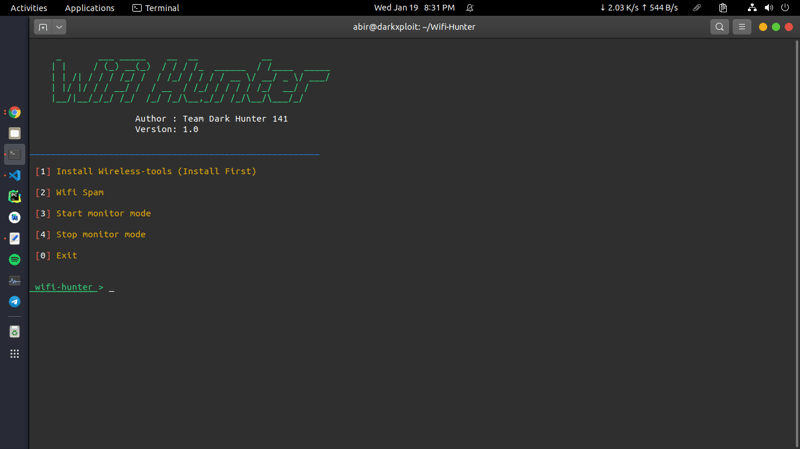Open the clipboard manager indicator
This screenshot has height=449, width=800.
pos(723,8)
